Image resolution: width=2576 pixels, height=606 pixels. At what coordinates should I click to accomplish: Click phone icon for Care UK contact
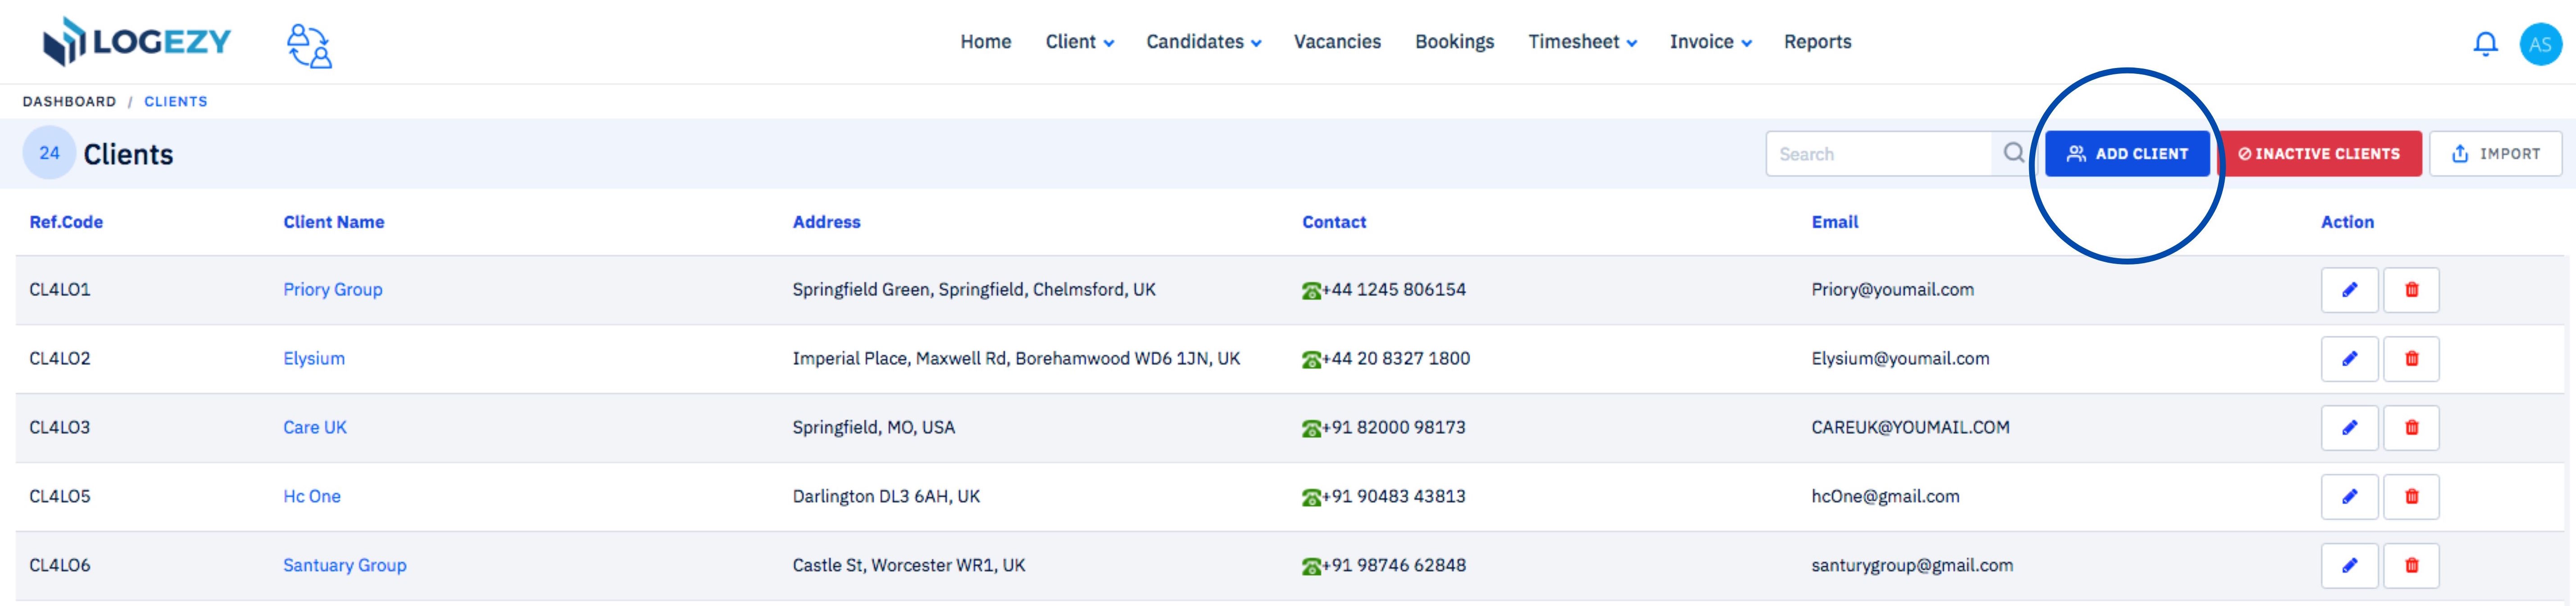(x=1311, y=429)
